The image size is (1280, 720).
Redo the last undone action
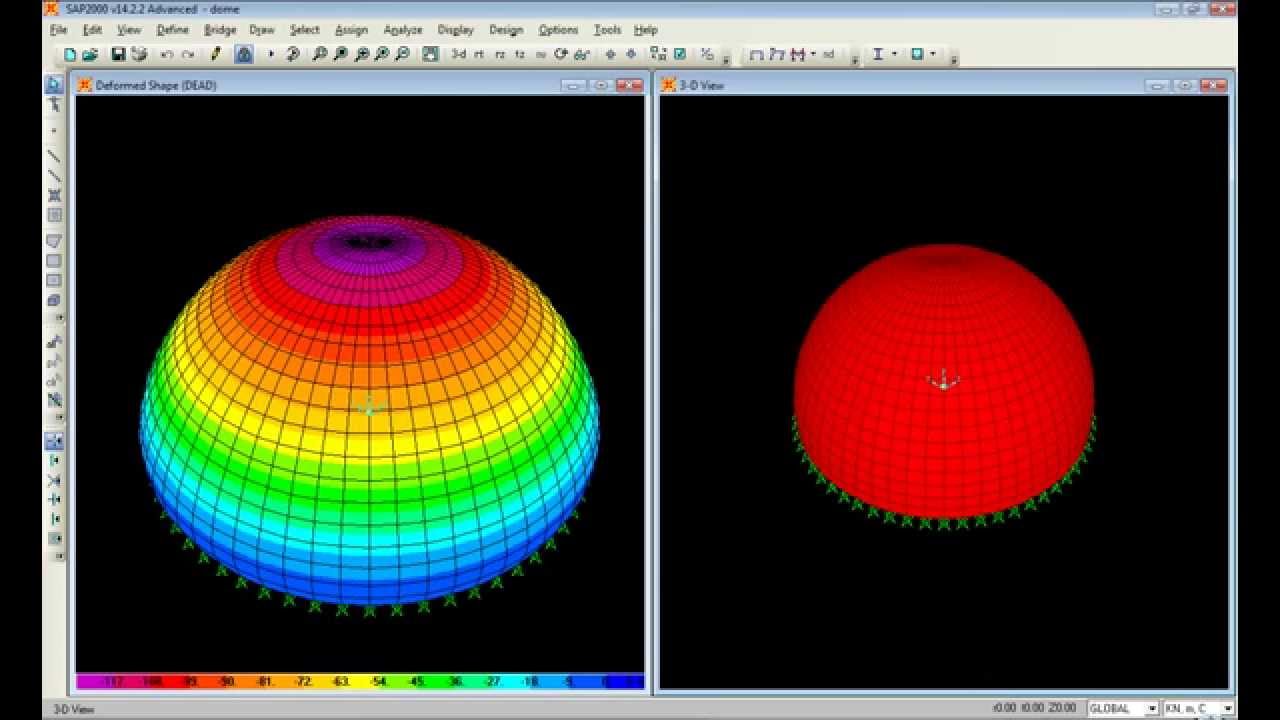click(x=187, y=55)
